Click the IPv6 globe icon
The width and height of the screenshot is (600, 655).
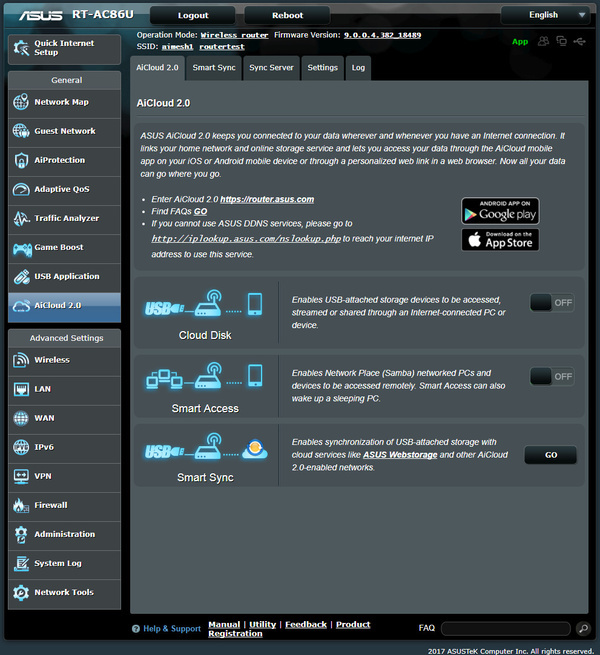coord(21,447)
